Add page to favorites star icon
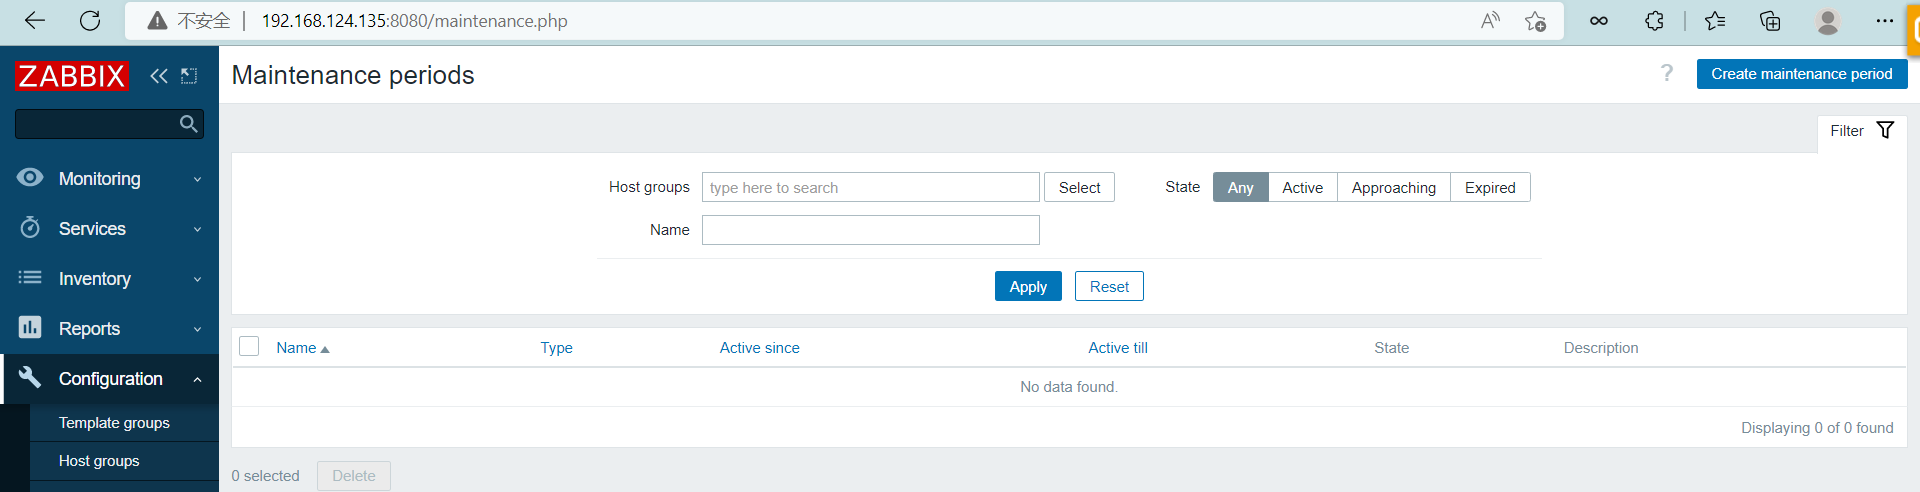This screenshot has height=492, width=1920. coord(1535,21)
